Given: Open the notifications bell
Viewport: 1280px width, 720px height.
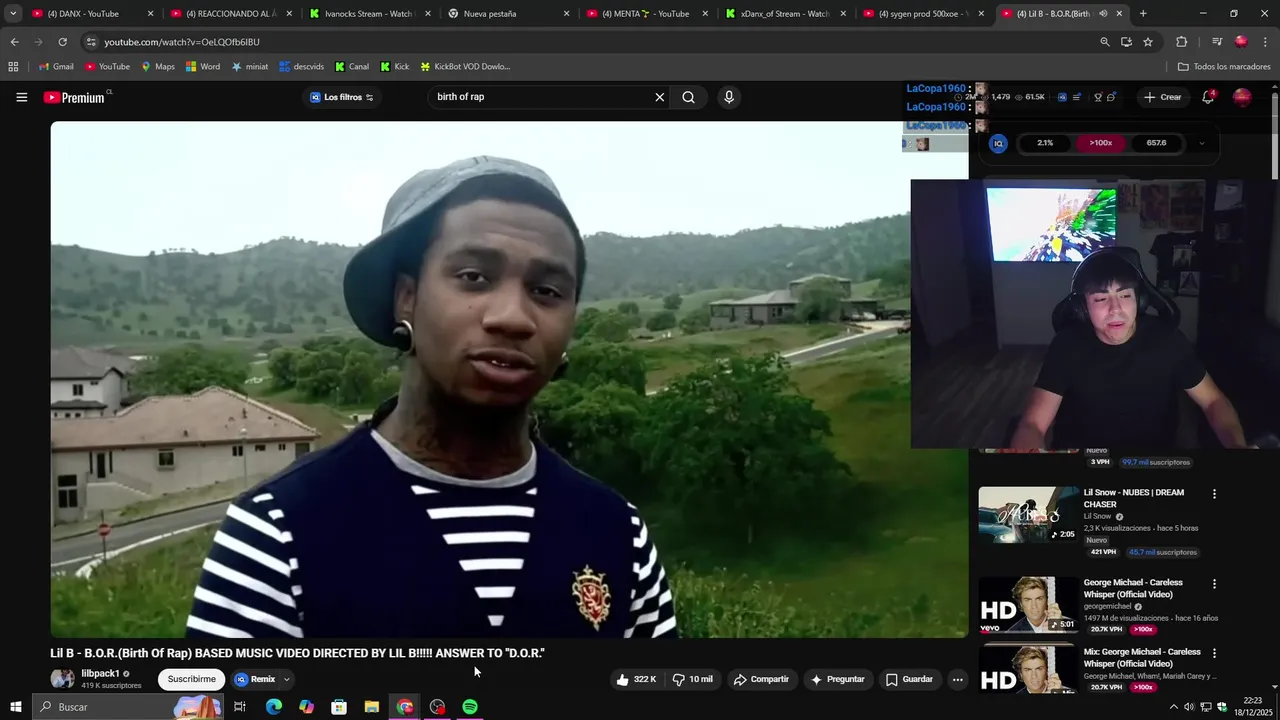Looking at the screenshot, I should tap(1208, 97).
